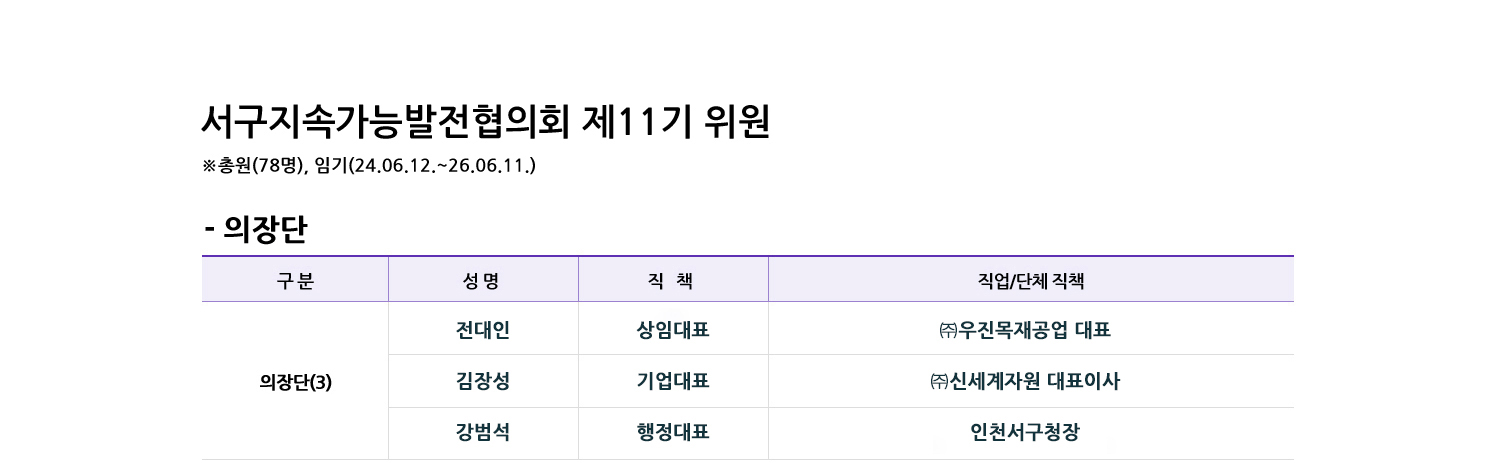Image resolution: width=1500 pixels, height=463 pixels.
Task: Select the 행정대표 position cell
Action: [673, 433]
